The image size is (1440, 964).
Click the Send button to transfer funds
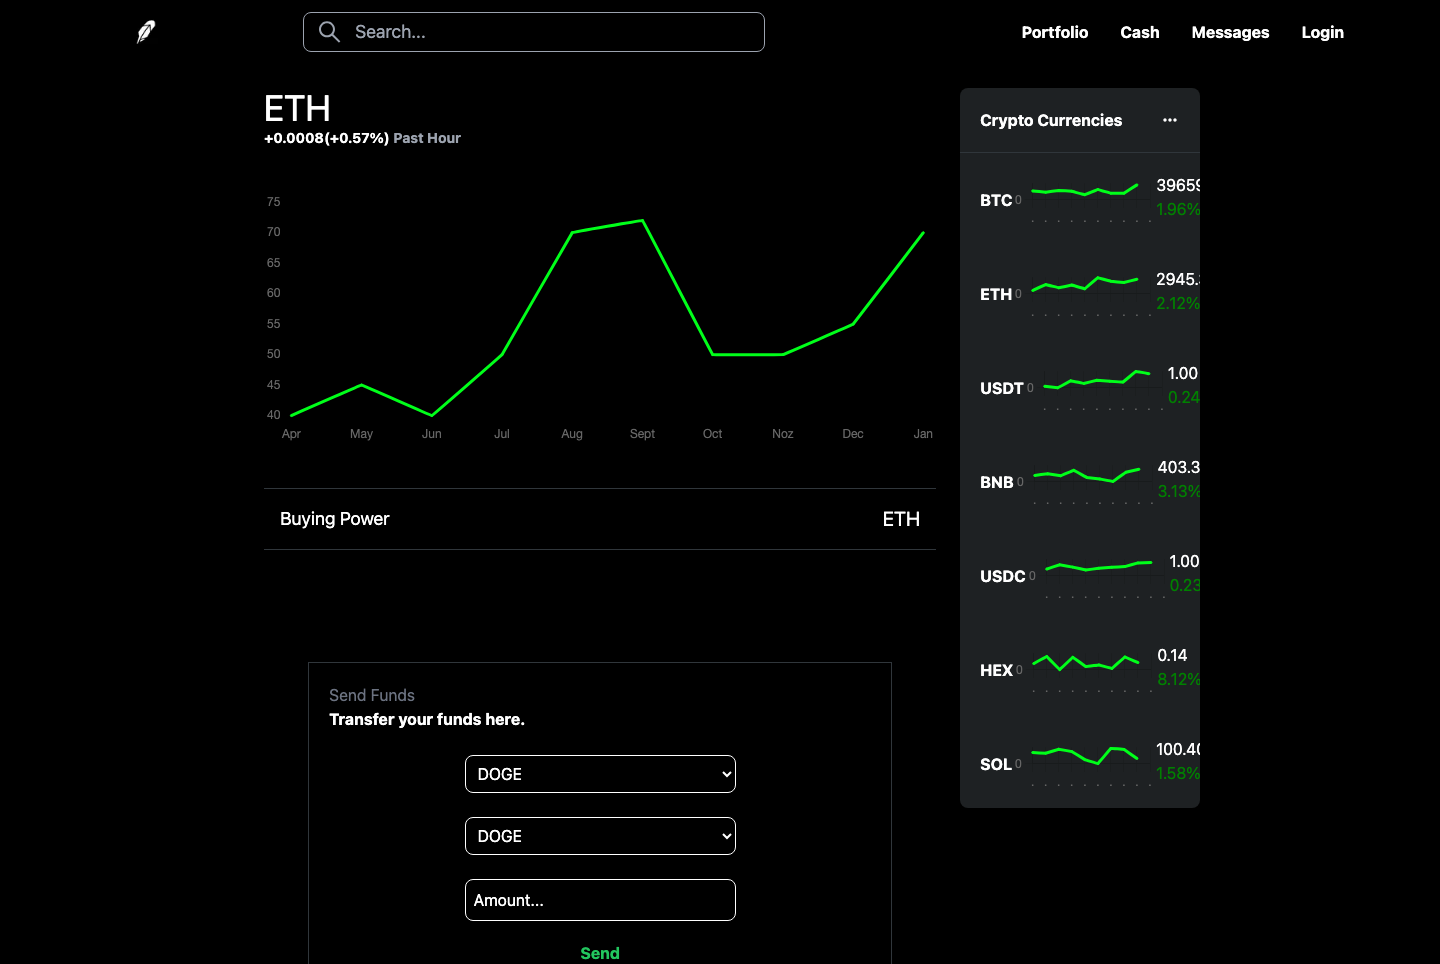599,953
